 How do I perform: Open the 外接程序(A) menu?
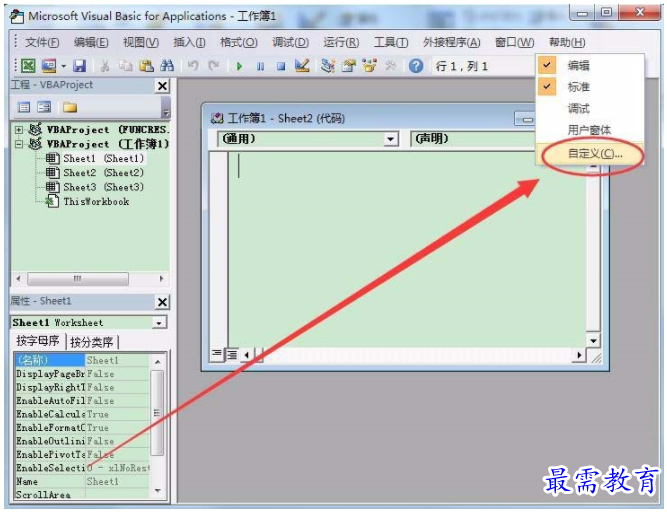[x=451, y=42]
